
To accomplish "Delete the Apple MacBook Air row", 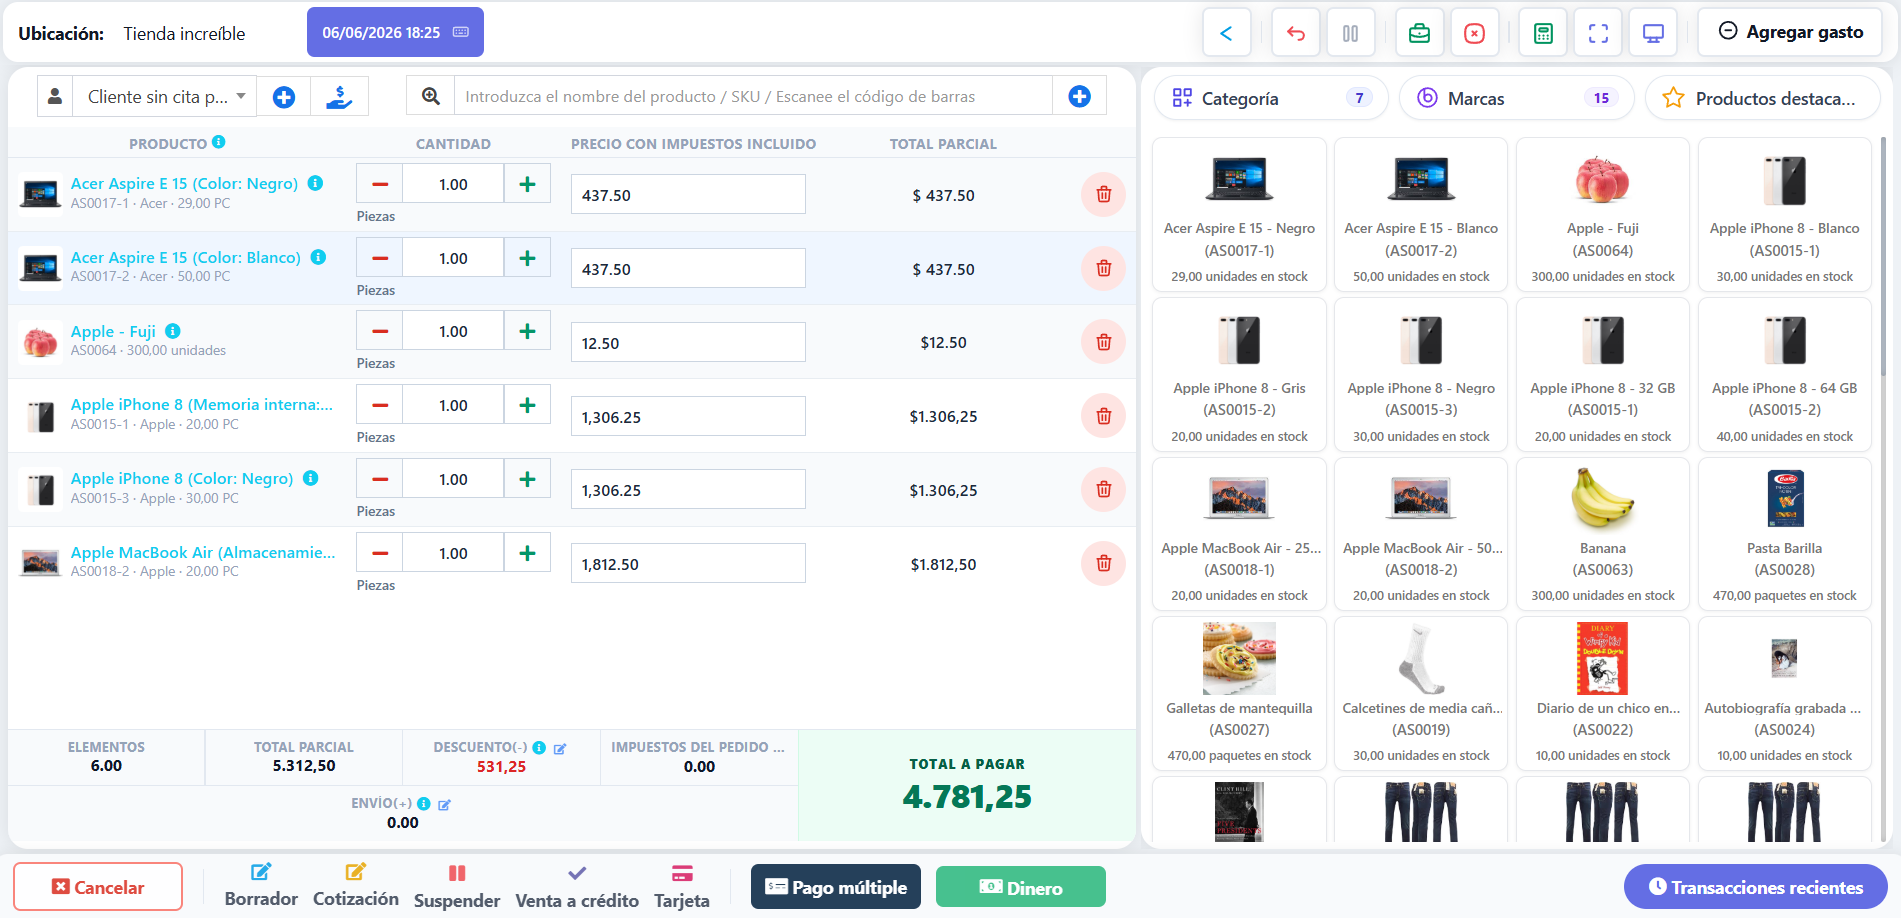I will pyautogui.click(x=1103, y=563).
